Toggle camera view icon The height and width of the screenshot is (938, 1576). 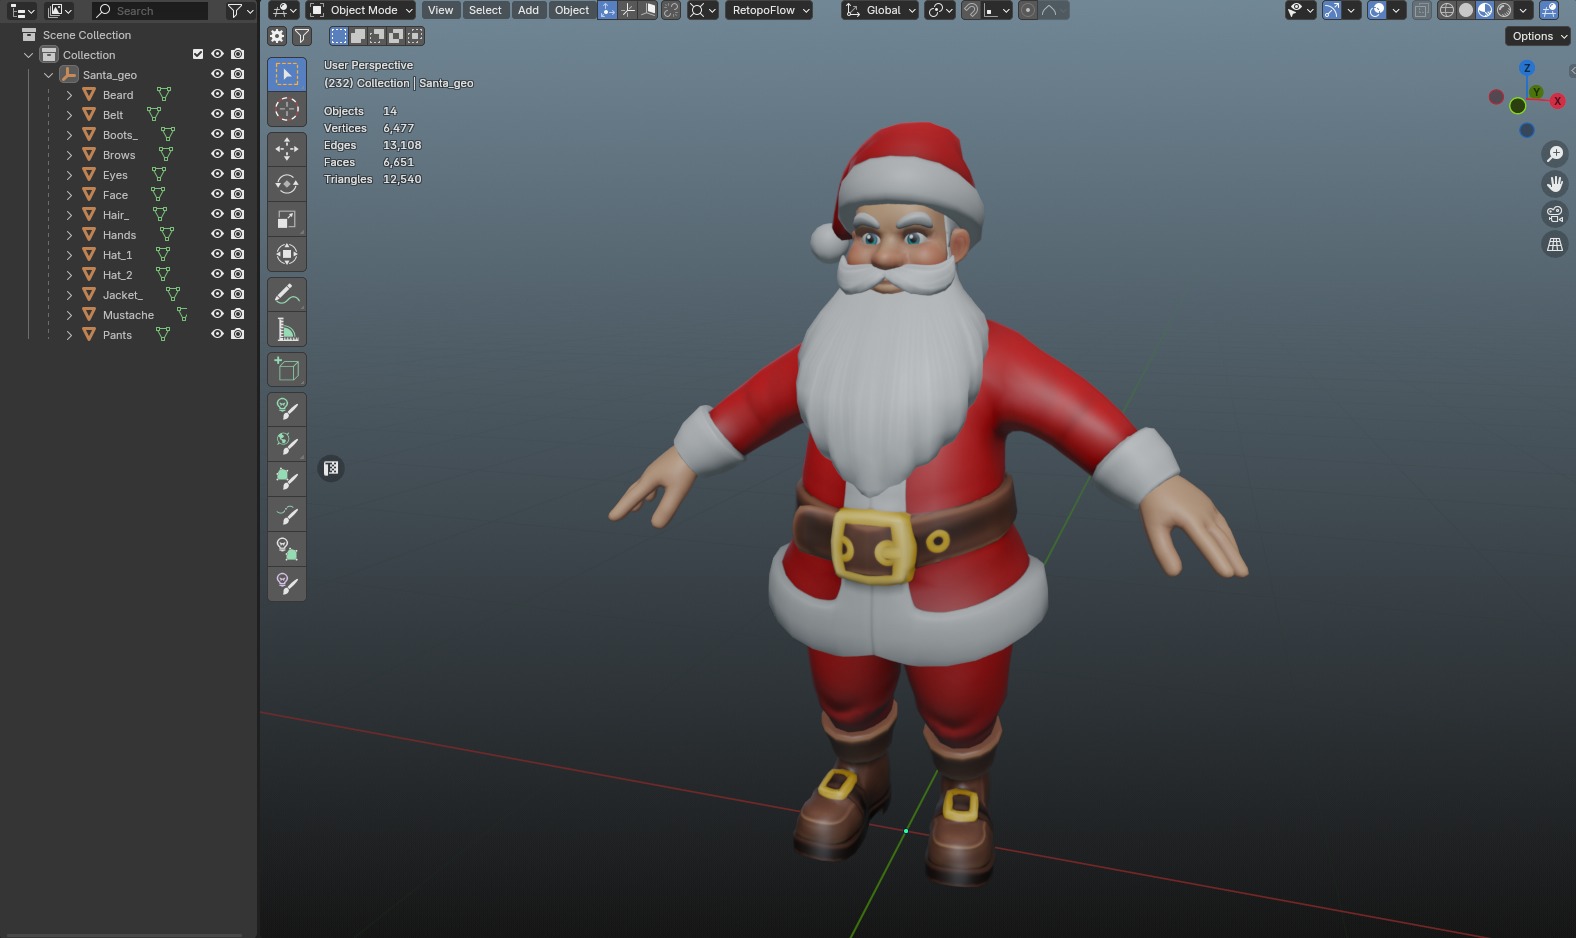point(1555,214)
